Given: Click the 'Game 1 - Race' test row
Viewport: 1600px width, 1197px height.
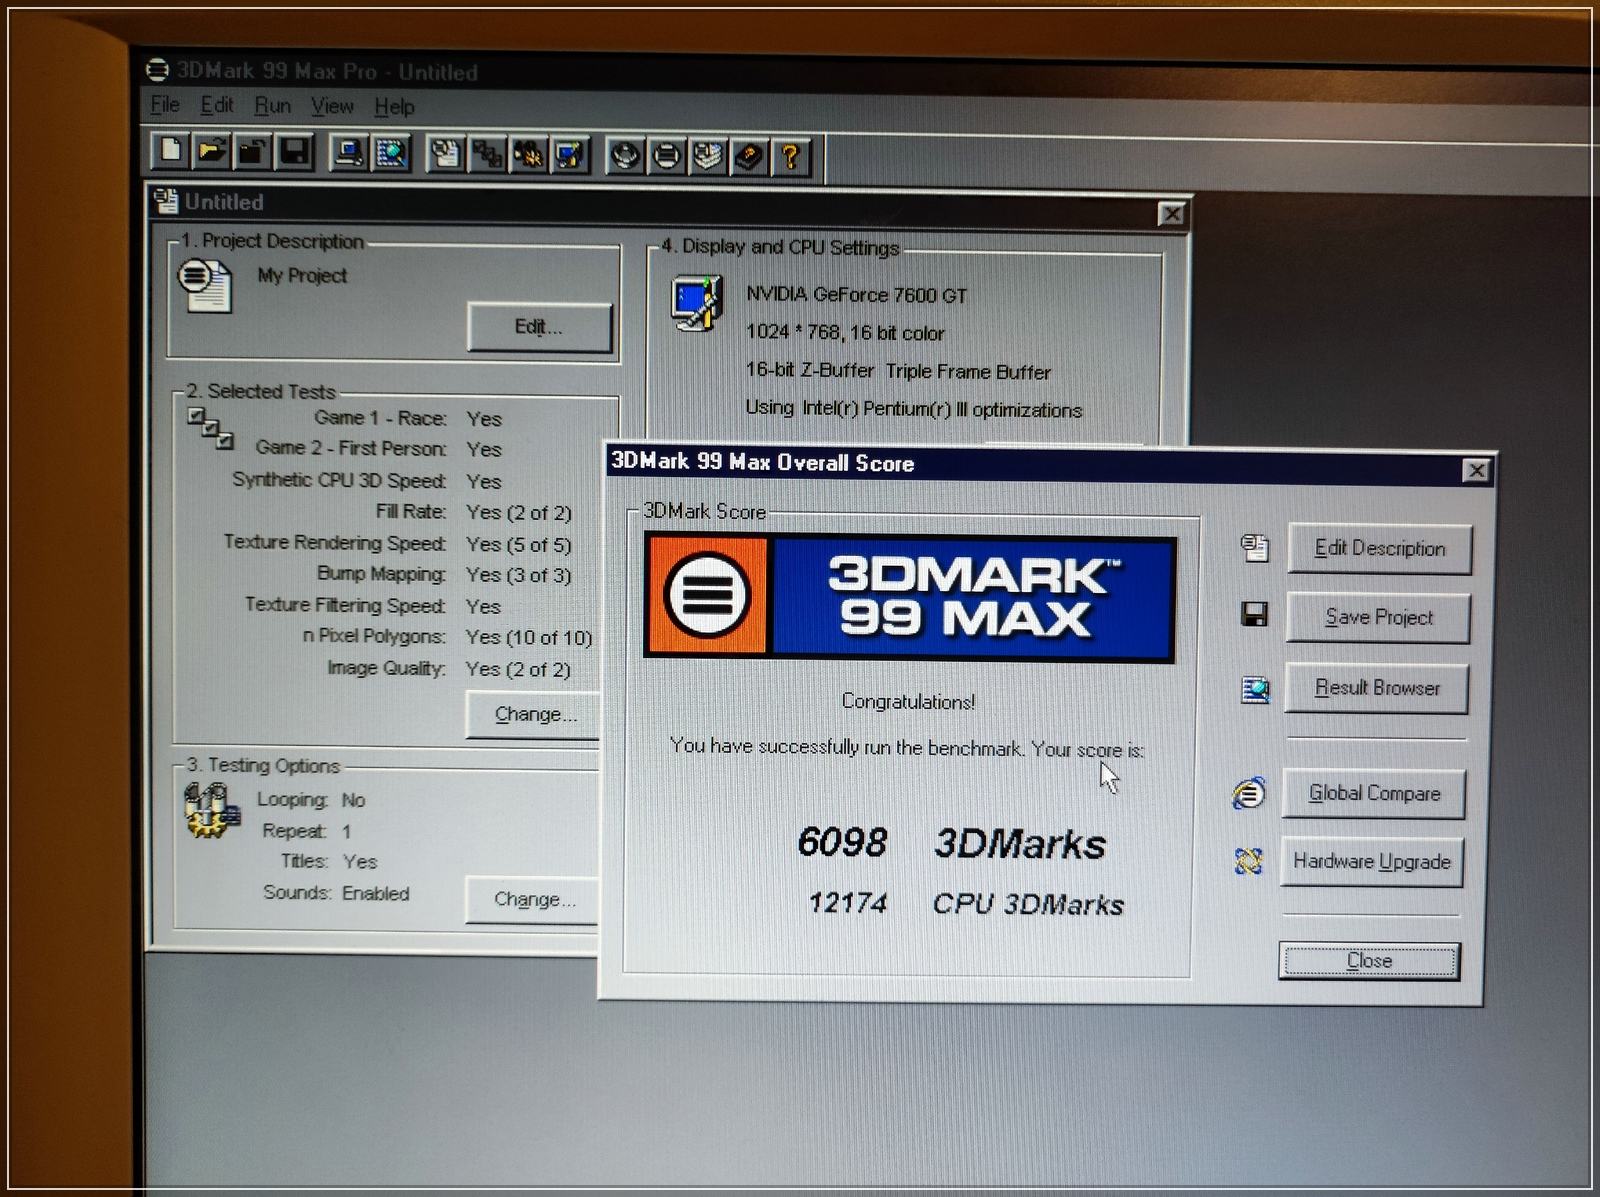Looking at the screenshot, I should pos(408,418).
